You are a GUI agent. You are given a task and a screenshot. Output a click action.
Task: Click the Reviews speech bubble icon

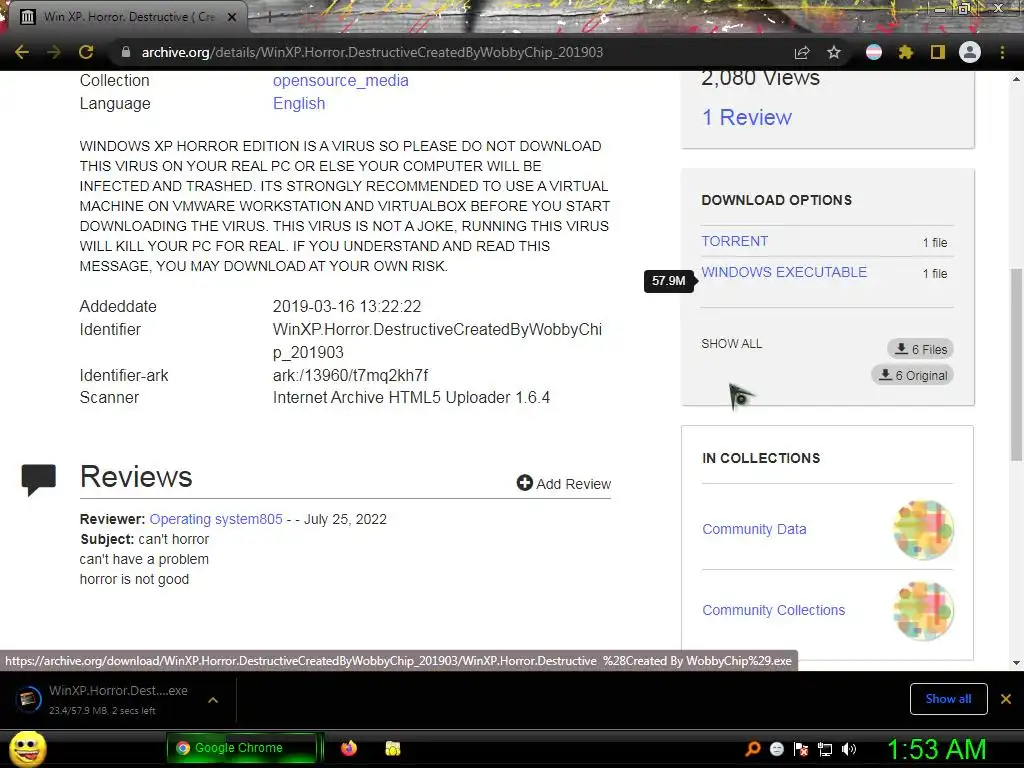[x=39, y=479]
